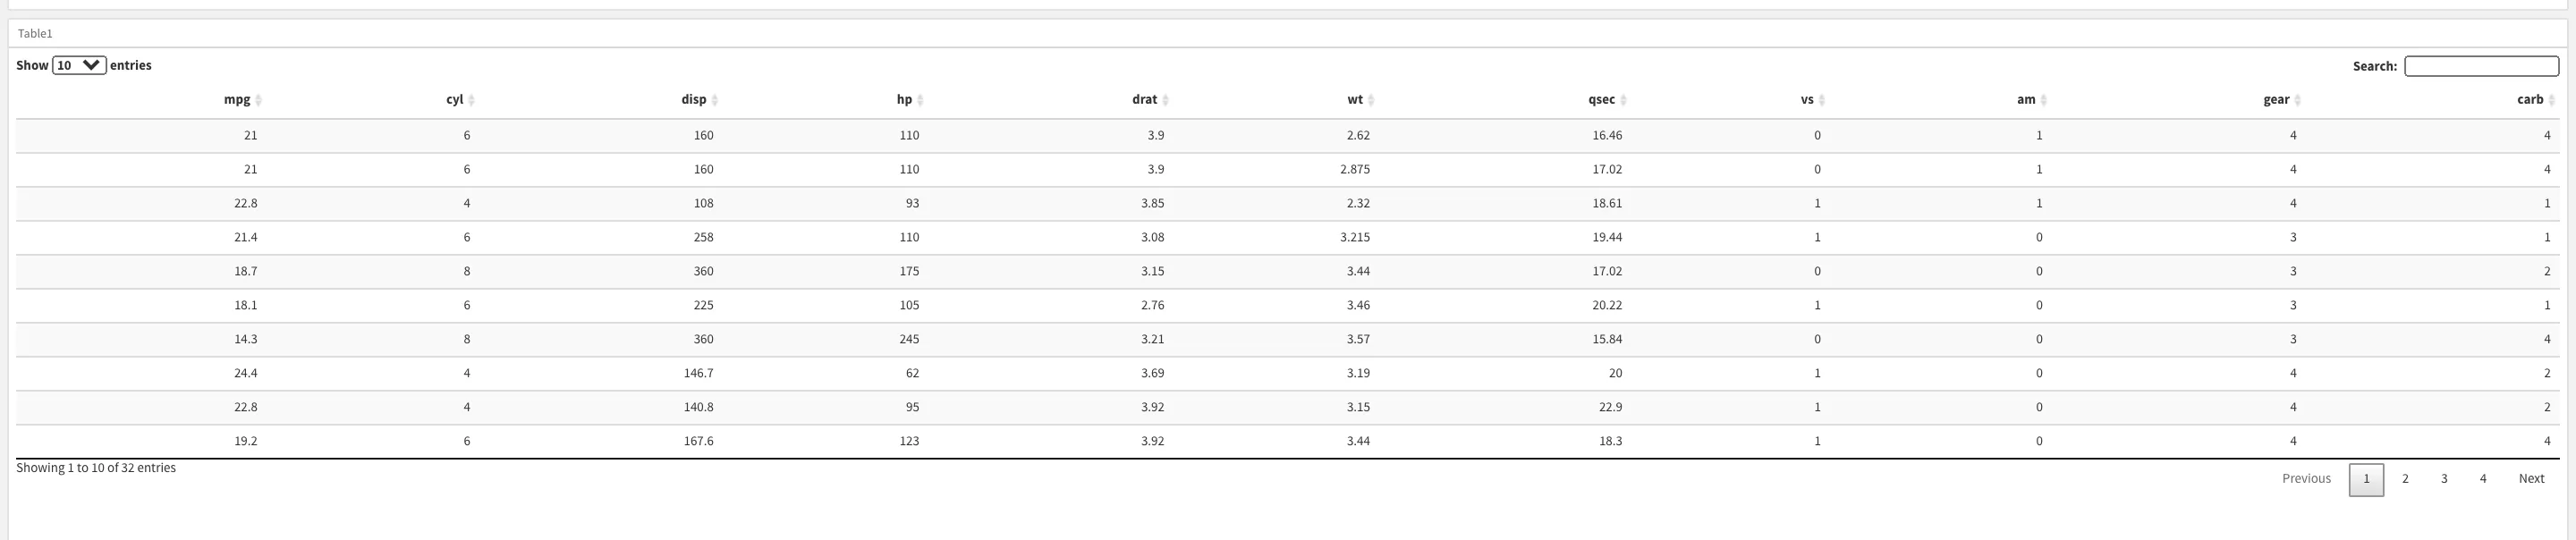This screenshot has height=540, width=2576.
Task: Open the Show entries dropdown
Action: click(79, 65)
